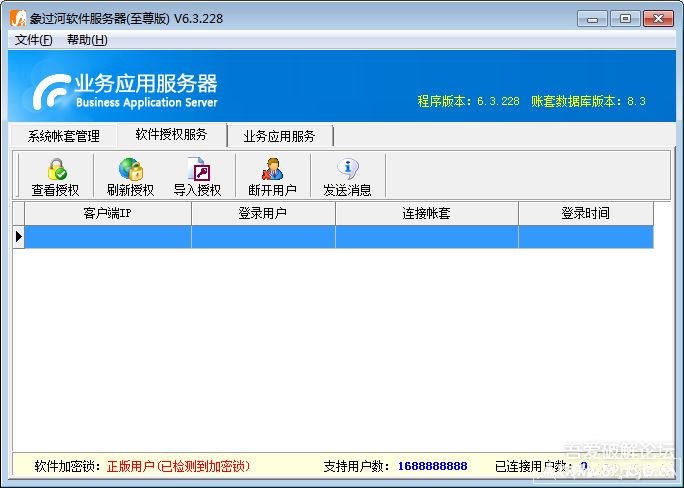The width and height of the screenshot is (684, 488).
Task: Click the 程序版本: 6.3.228 text
Action: tap(469, 101)
